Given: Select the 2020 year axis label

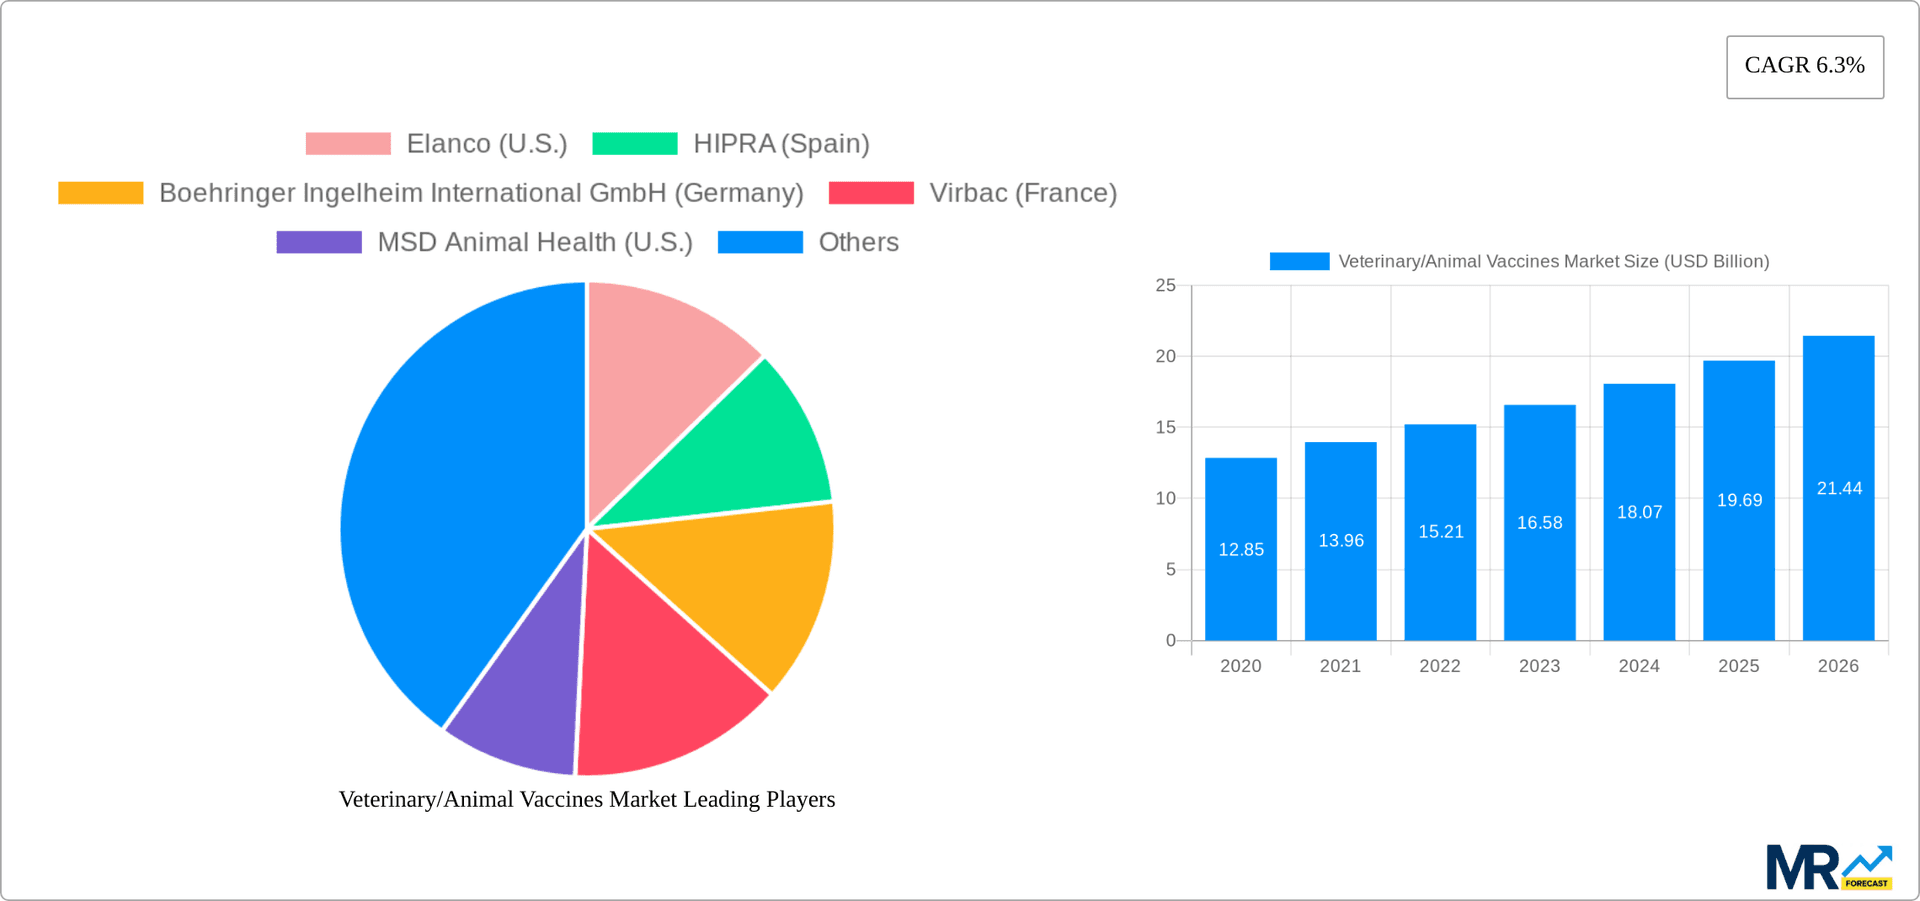Looking at the screenshot, I should point(1240,665).
